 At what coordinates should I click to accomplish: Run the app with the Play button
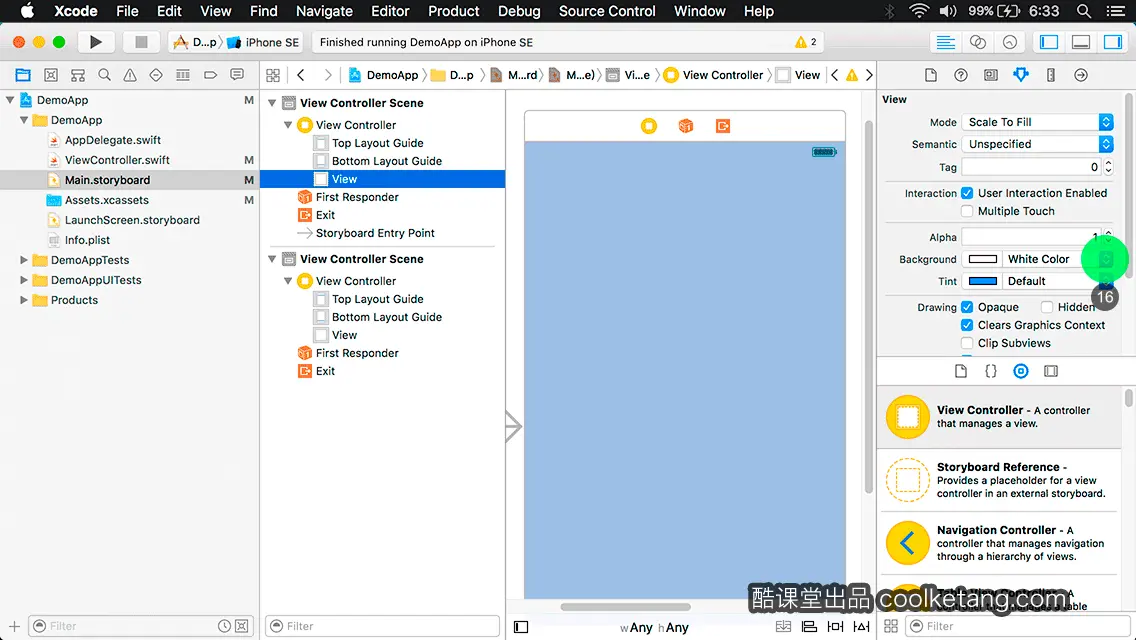pos(96,42)
